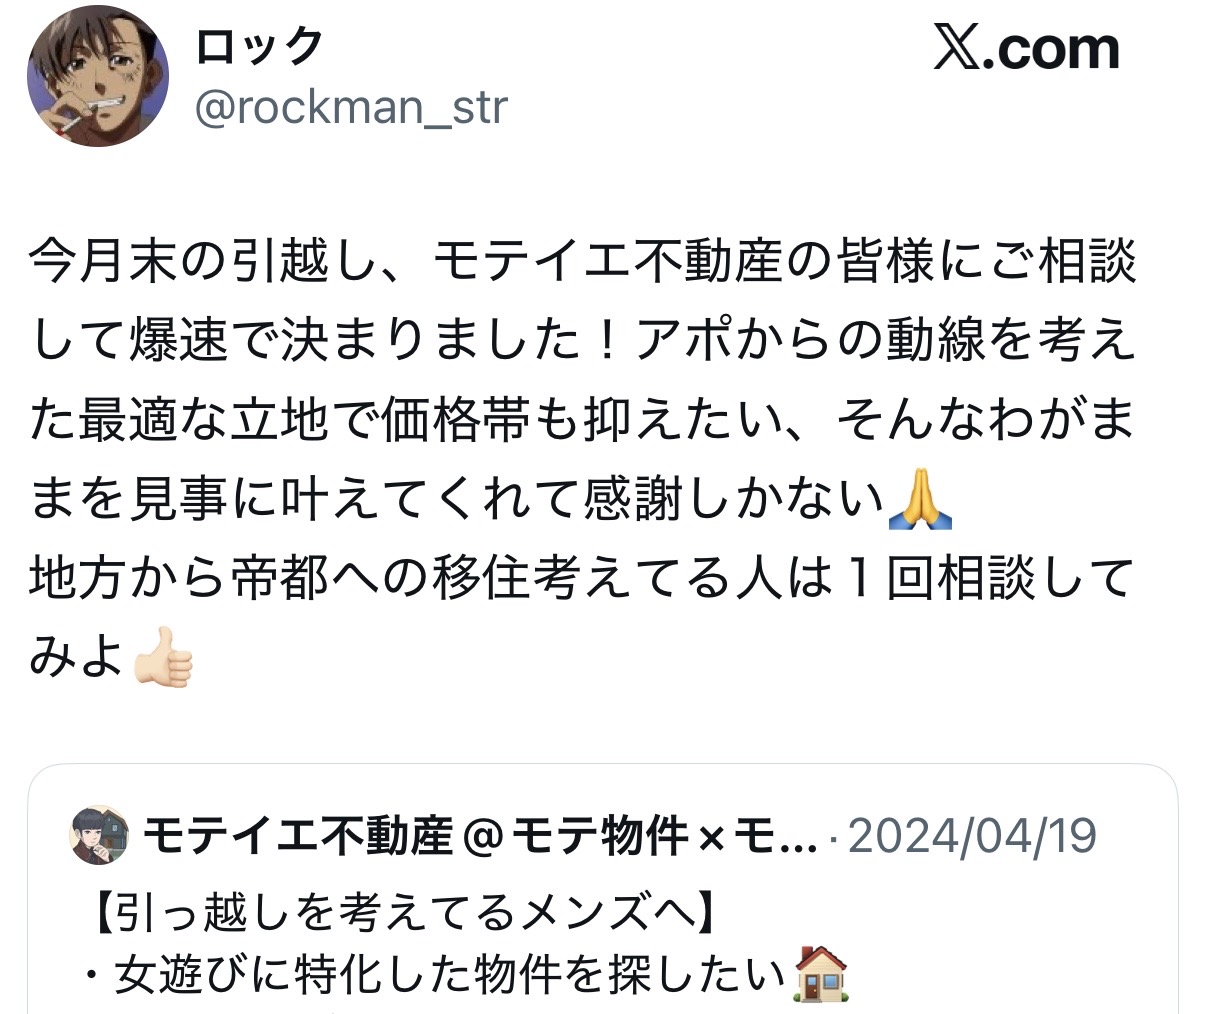This screenshot has width=1206, height=1014.
Task: Open quoted author name モテイエ不動産@モテ物件
Action: (x=480, y=836)
